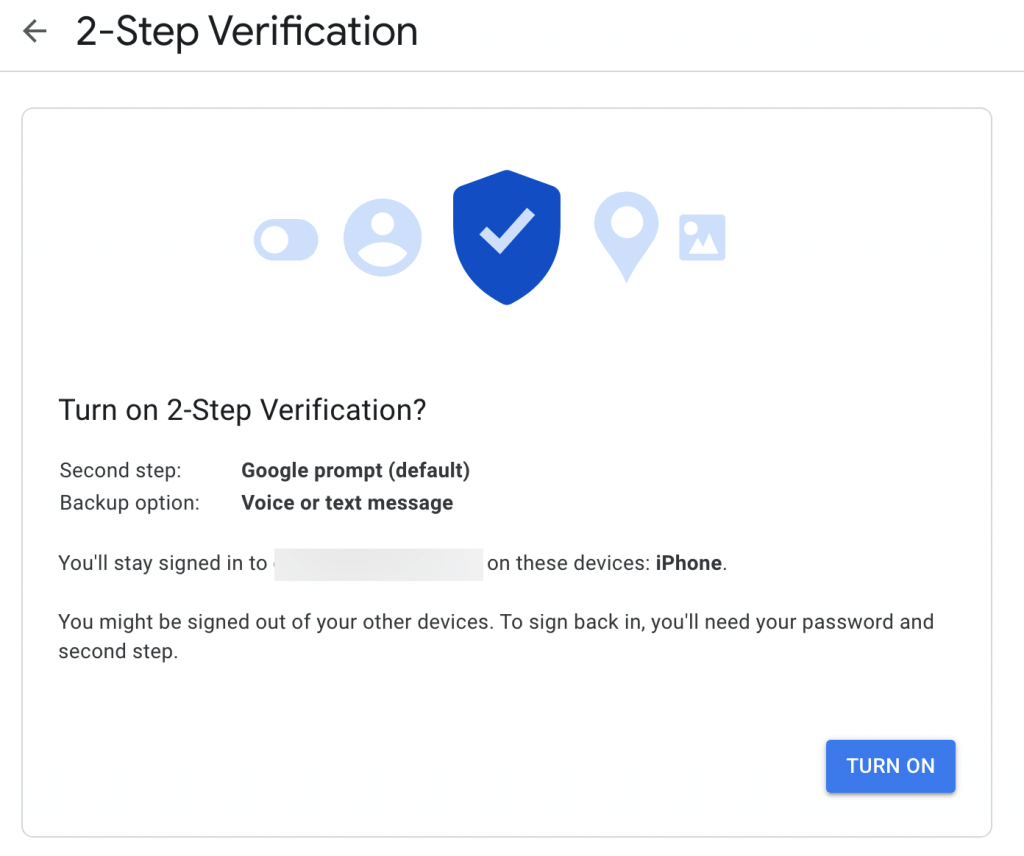The height and width of the screenshot is (856, 1024).
Task: Click the 2-Step Verification page title
Action: click(x=245, y=31)
